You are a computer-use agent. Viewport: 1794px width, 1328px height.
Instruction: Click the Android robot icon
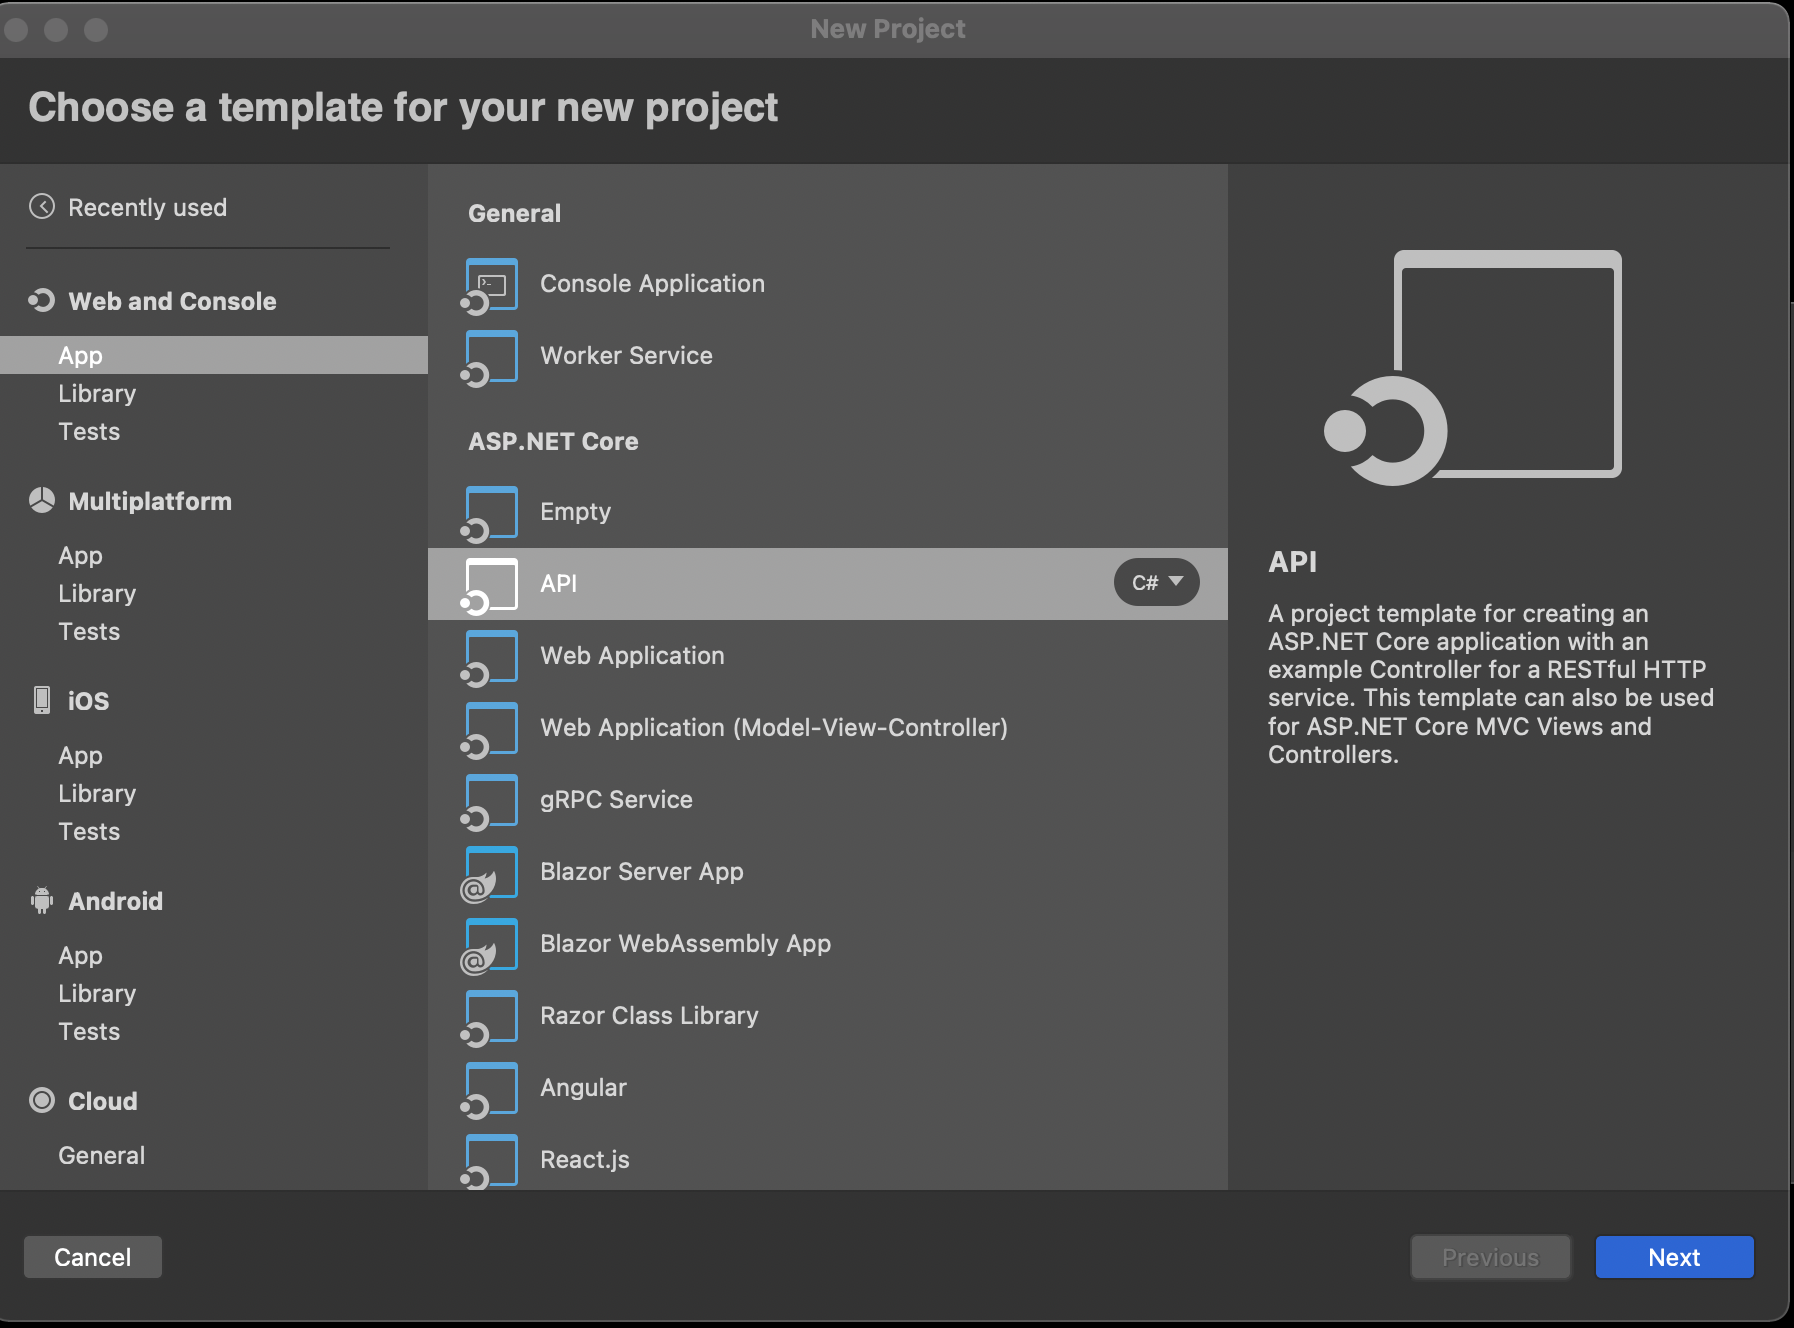point(42,900)
